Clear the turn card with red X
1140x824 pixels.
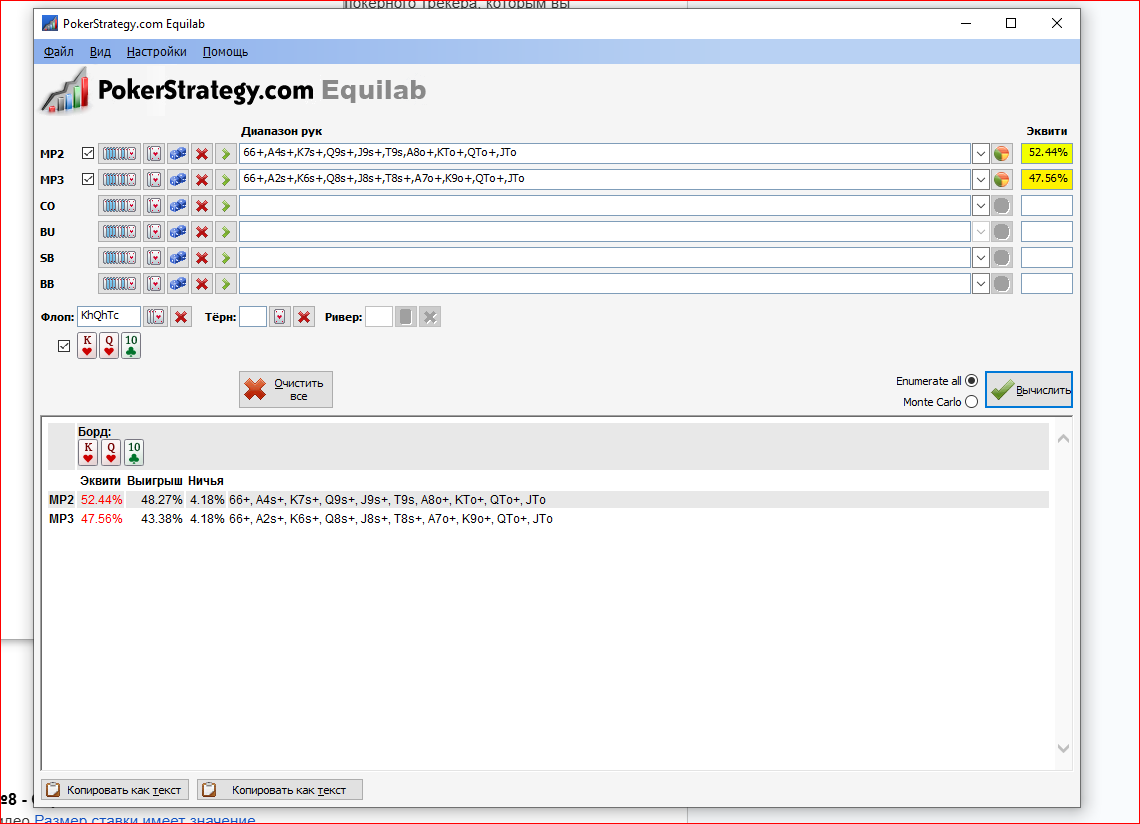point(304,317)
